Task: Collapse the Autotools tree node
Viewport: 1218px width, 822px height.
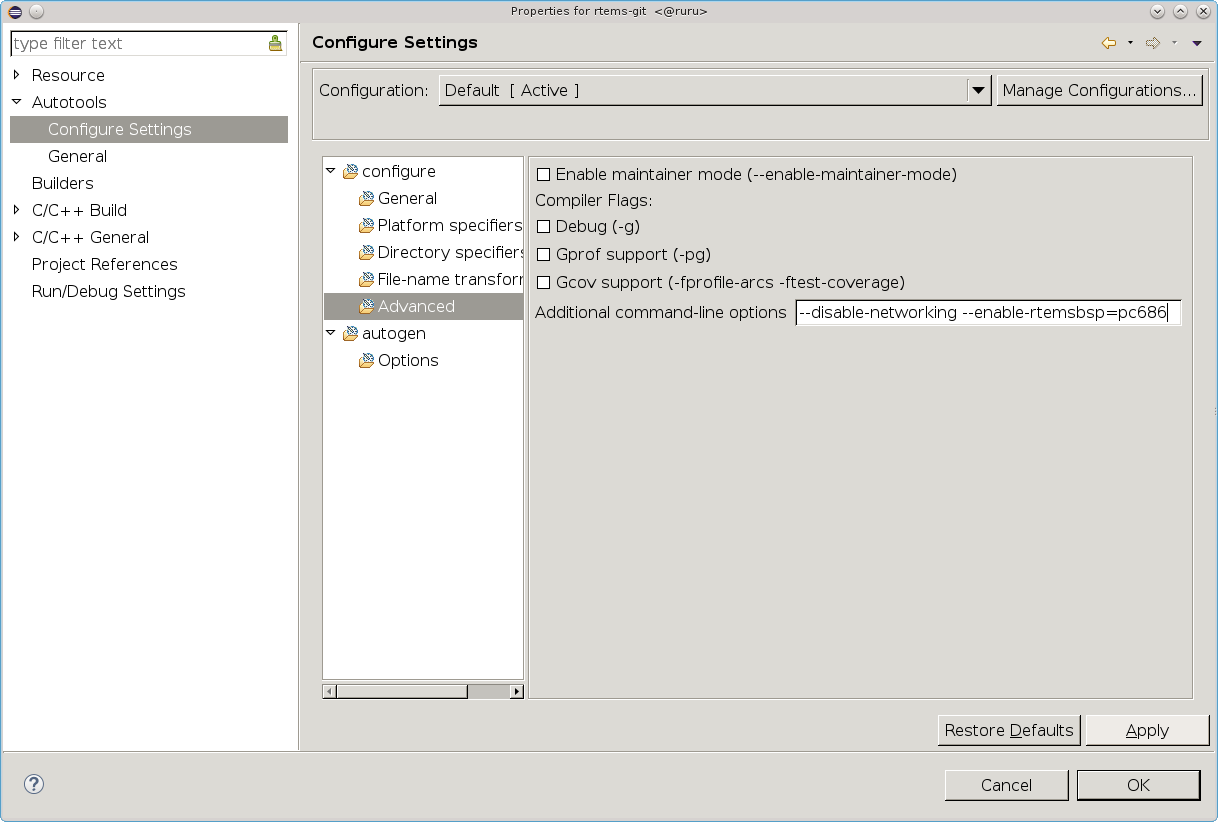Action: click(16, 102)
